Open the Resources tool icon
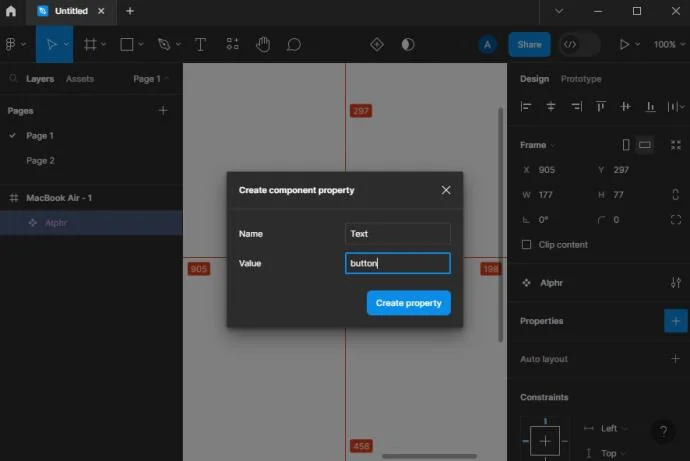Screen dimensions: 690x461 coord(232,44)
